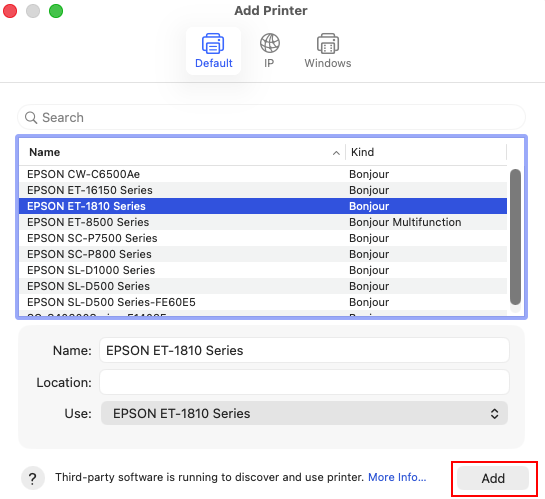The width and height of the screenshot is (545, 499).
Task: Click the question mark help button
Action: click(33, 478)
